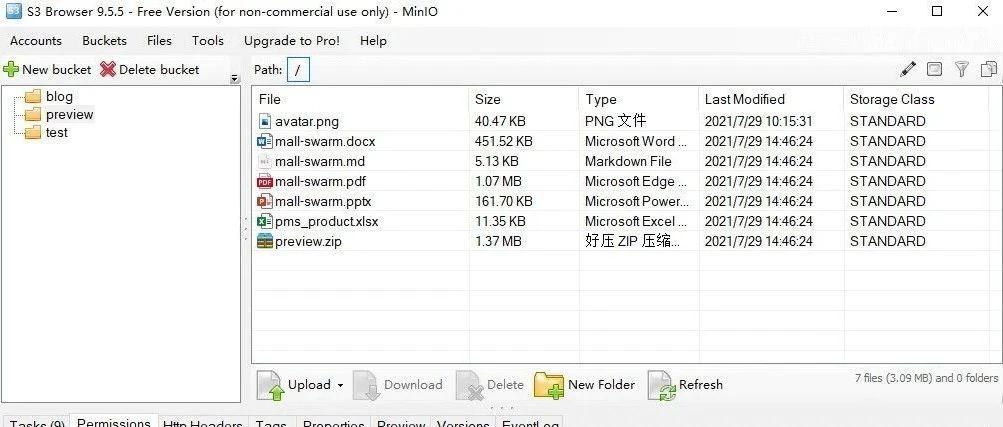Image resolution: width=1003 pixels, height=427 pixels.
Task: Click the date '2021/7/29 10:15:31'
Action: coord(759,121)
